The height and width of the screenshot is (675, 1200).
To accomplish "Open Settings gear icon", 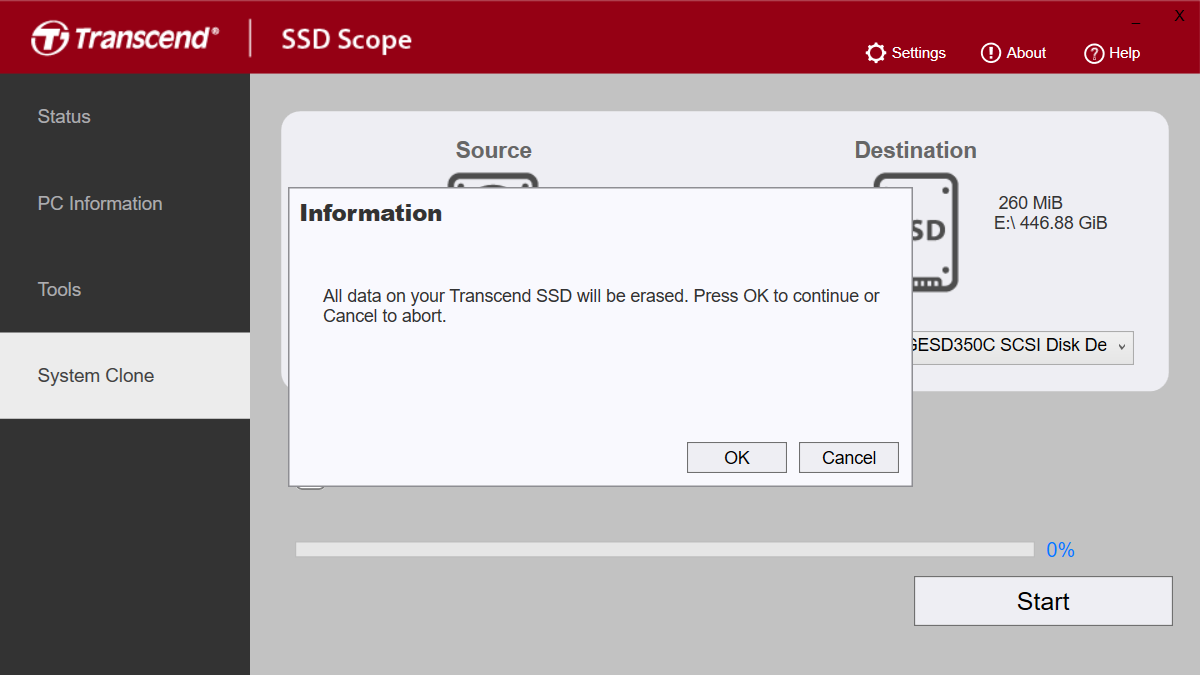I will click(876, 53).
